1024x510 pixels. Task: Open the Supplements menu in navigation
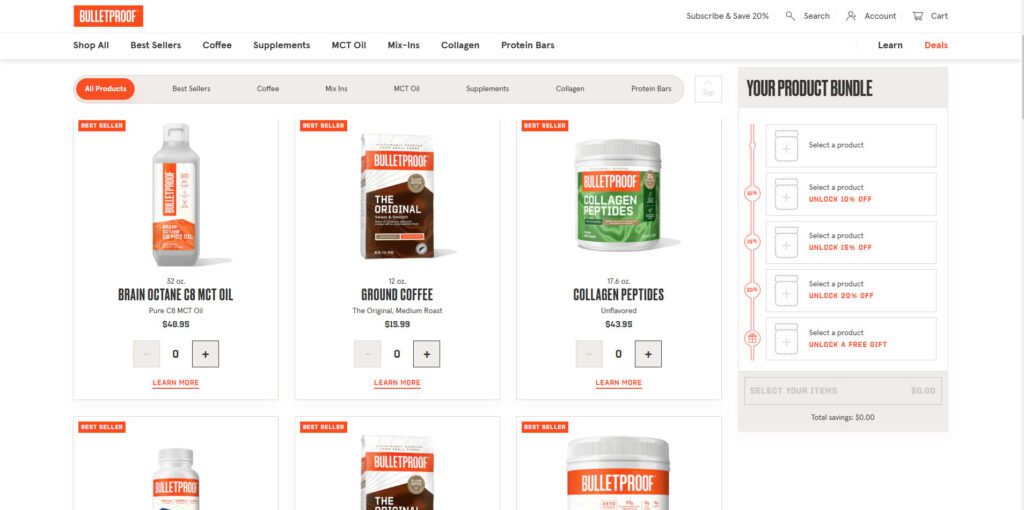coord(281,45)
